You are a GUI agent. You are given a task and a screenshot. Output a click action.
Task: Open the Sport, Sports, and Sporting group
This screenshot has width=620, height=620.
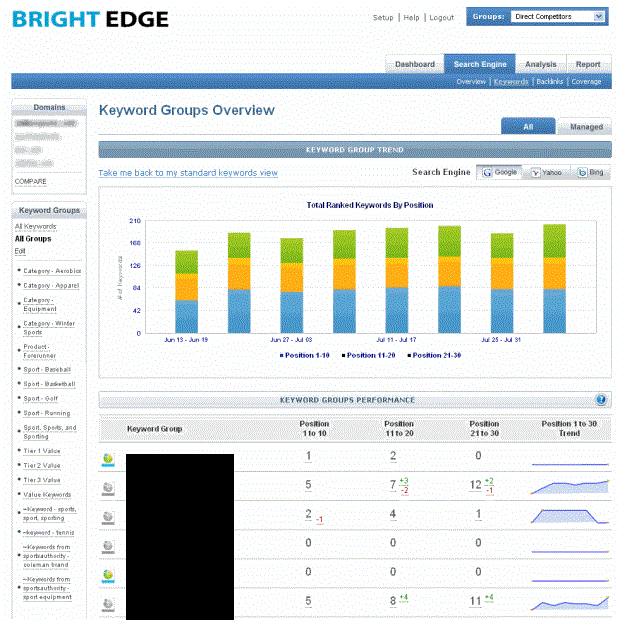pyautogui.click(x=49, y=432)
